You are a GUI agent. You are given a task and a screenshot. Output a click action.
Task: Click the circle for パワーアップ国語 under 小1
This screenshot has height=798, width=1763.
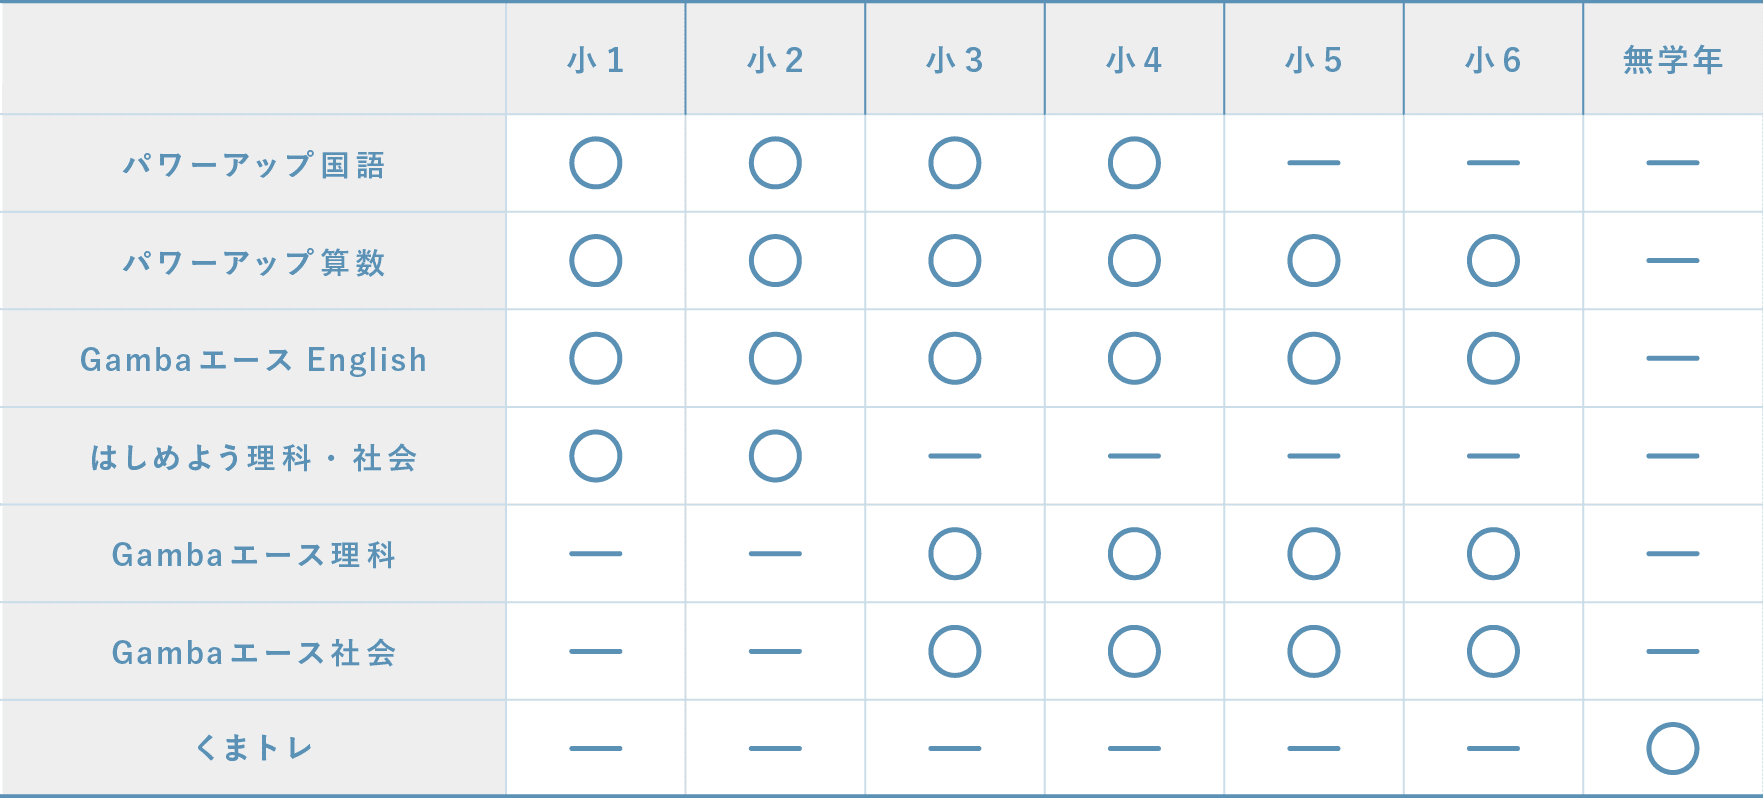pyautogui.click(x=596, y=163)
